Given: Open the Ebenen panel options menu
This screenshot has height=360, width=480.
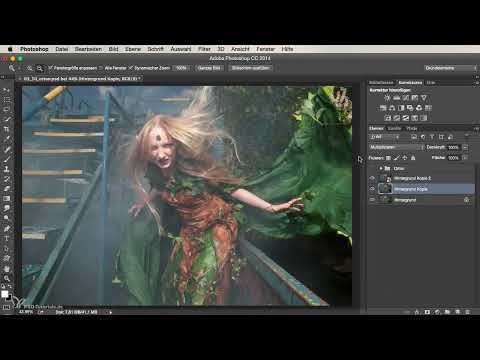Looking at the screenshot, I should click(476, 128).
